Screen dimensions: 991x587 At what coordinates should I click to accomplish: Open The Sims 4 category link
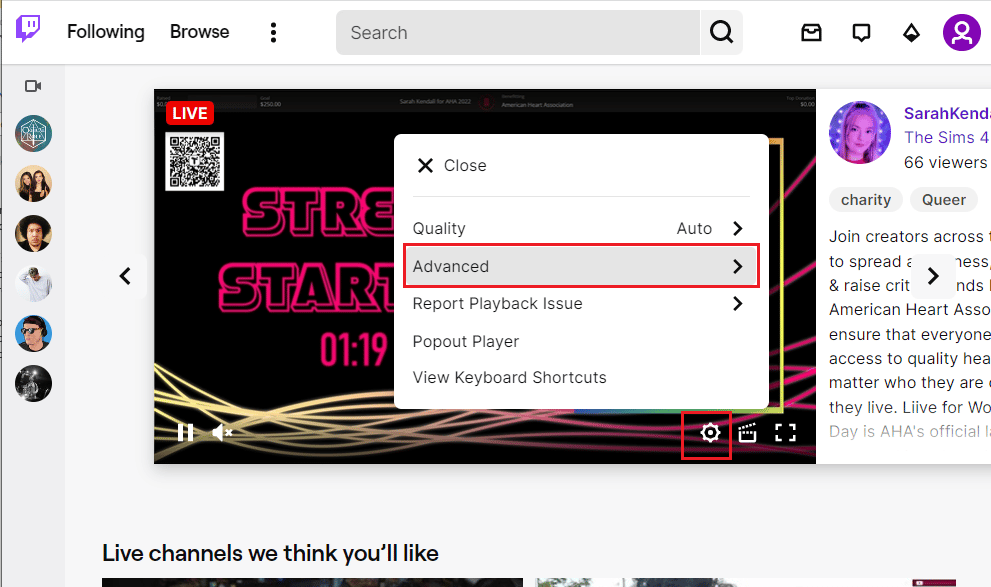click(947, 137)
